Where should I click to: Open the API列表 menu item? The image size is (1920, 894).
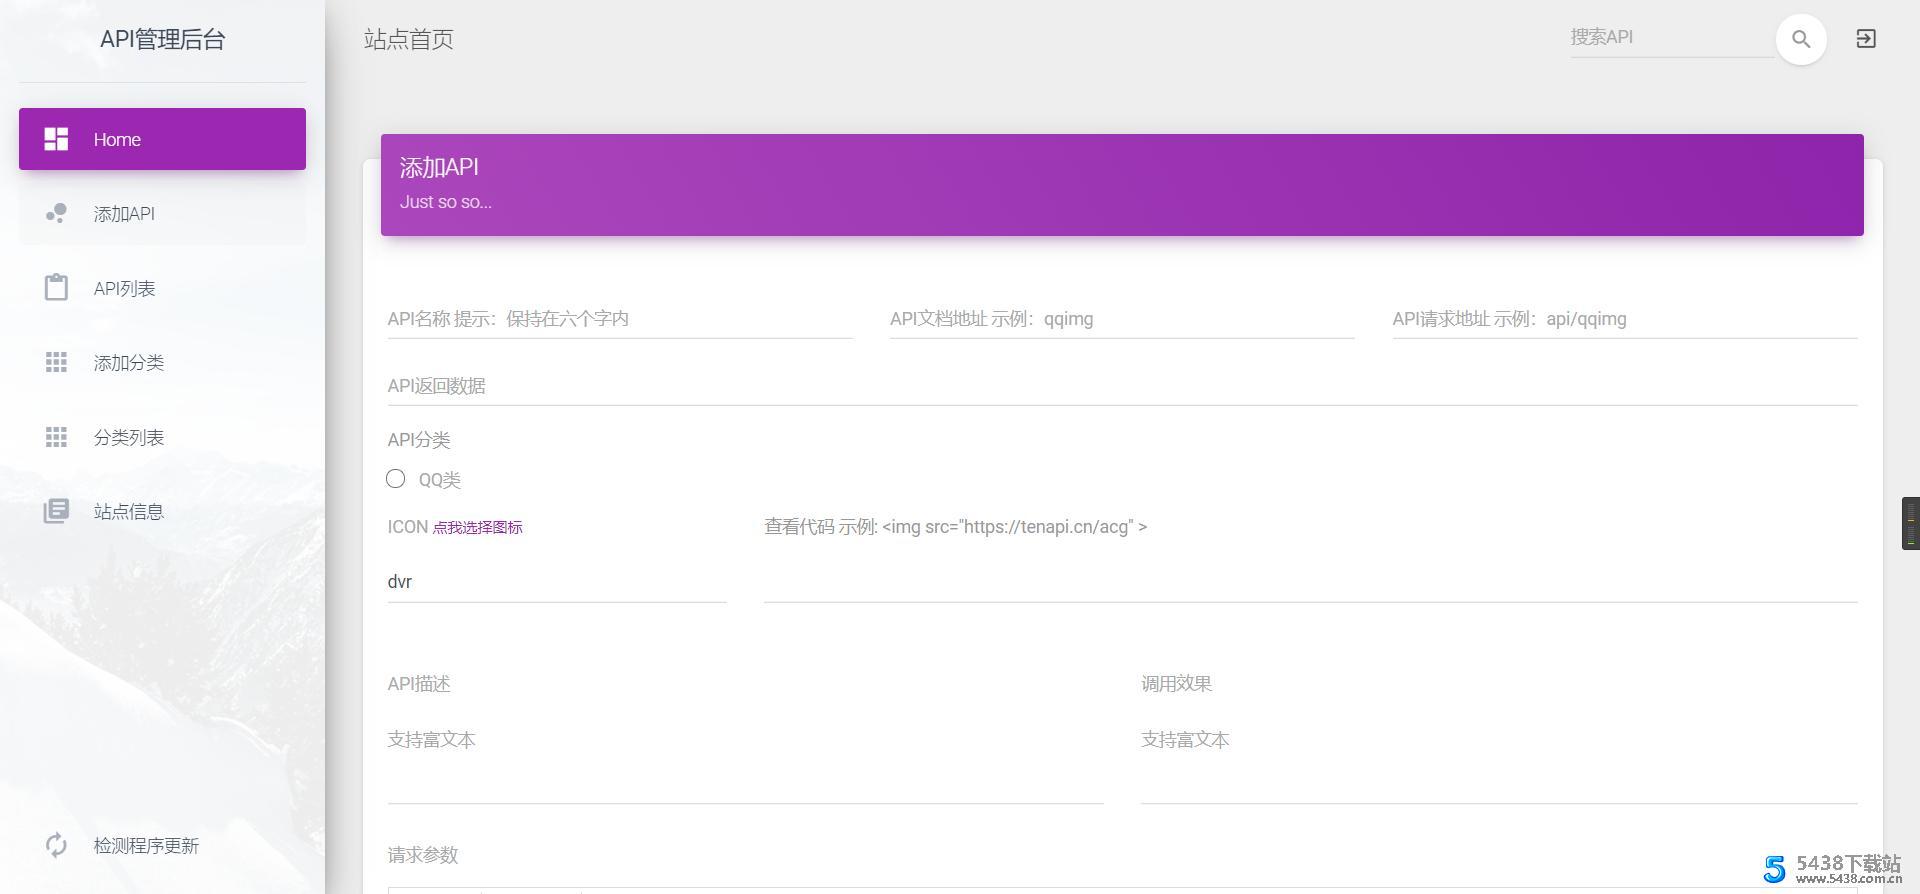pyautogui.click(x=124, y=288)
